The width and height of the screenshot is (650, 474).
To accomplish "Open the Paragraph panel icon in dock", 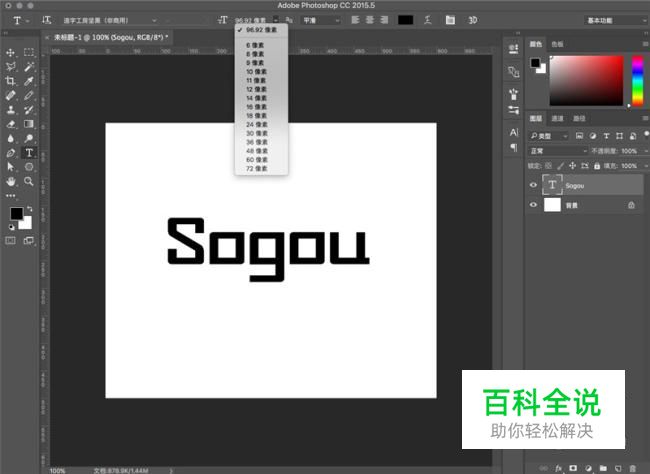I will click(514, 147).
